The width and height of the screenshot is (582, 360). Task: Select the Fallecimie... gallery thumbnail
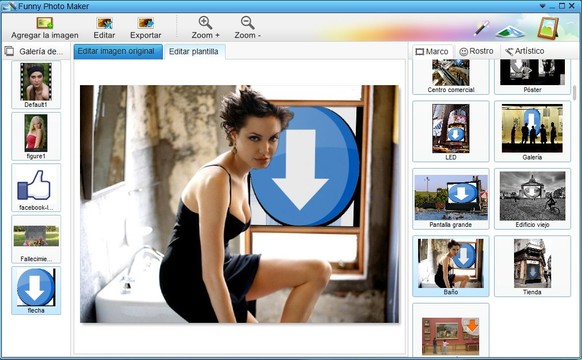[x=36, y=239]
